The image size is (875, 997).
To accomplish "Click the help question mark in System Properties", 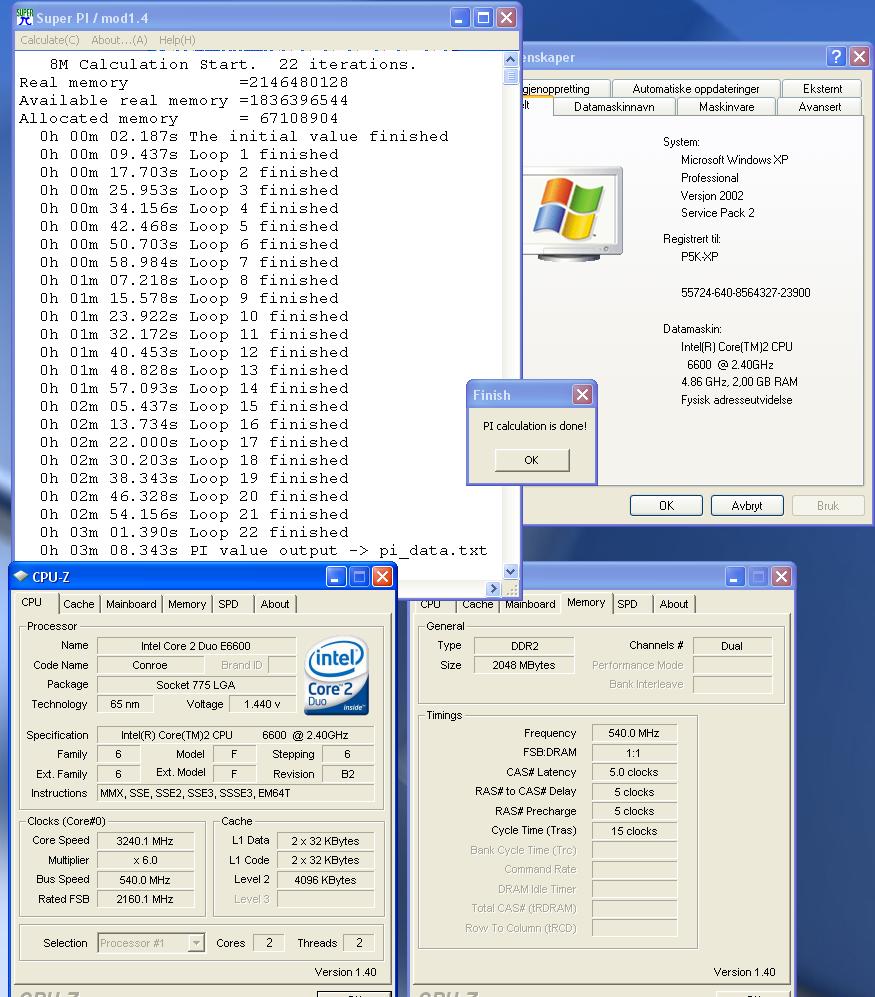I will point(836,57).
